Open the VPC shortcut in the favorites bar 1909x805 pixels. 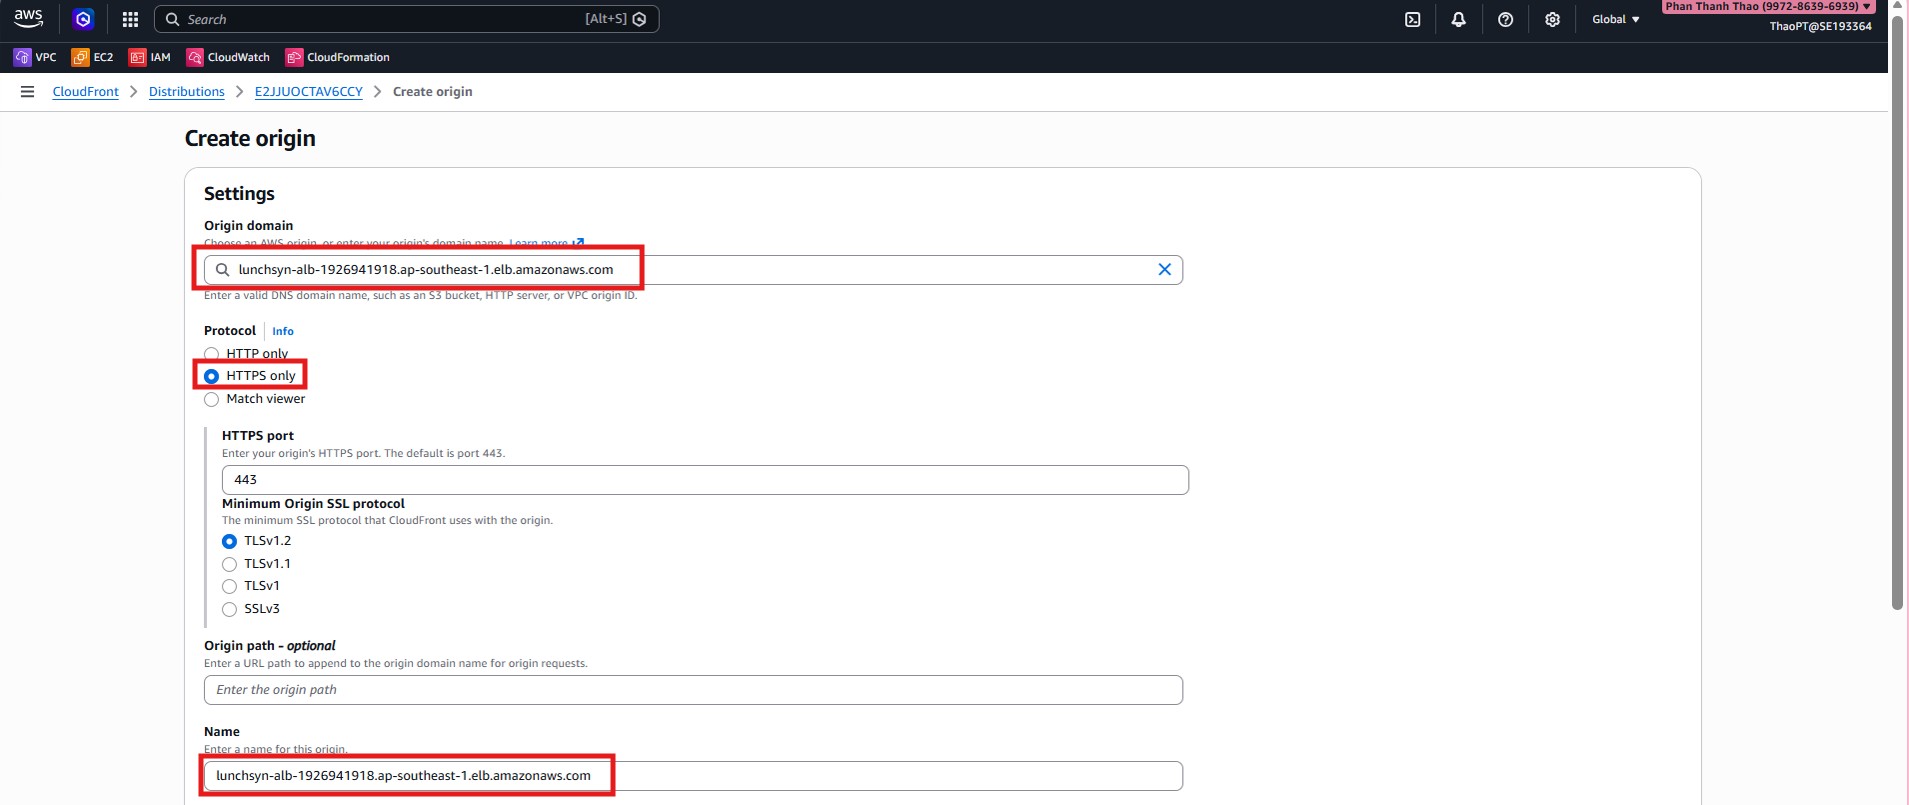35,57
